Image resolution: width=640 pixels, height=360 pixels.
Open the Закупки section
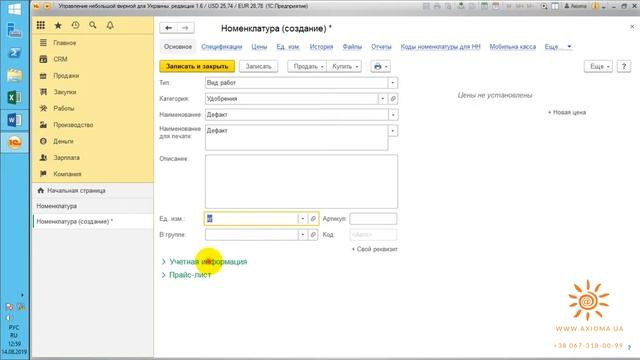64,92
